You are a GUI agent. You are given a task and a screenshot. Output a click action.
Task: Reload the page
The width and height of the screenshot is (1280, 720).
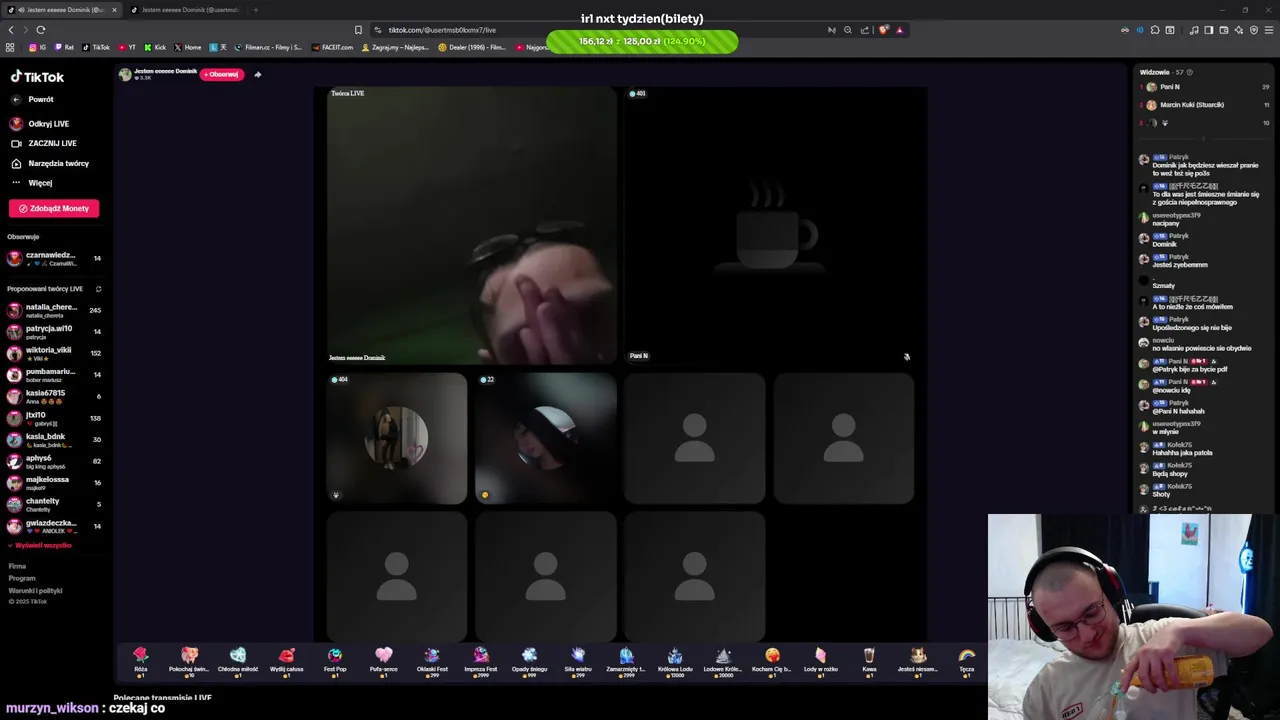tap(41, 30)
